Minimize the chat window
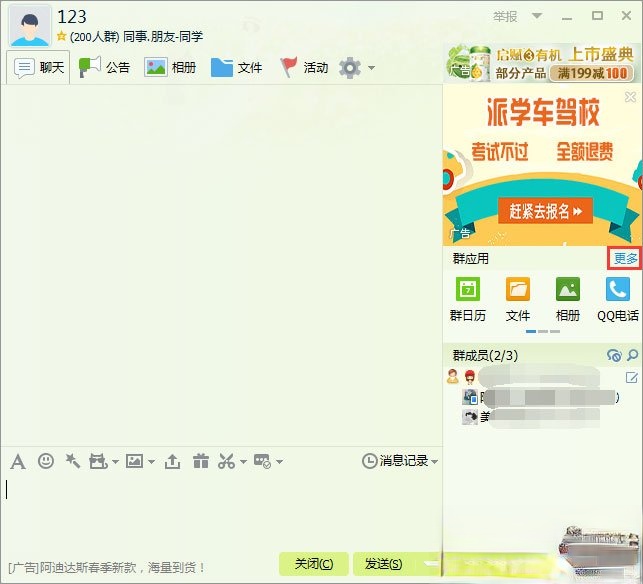The image size is (643, 584). (x=567, y=17)
